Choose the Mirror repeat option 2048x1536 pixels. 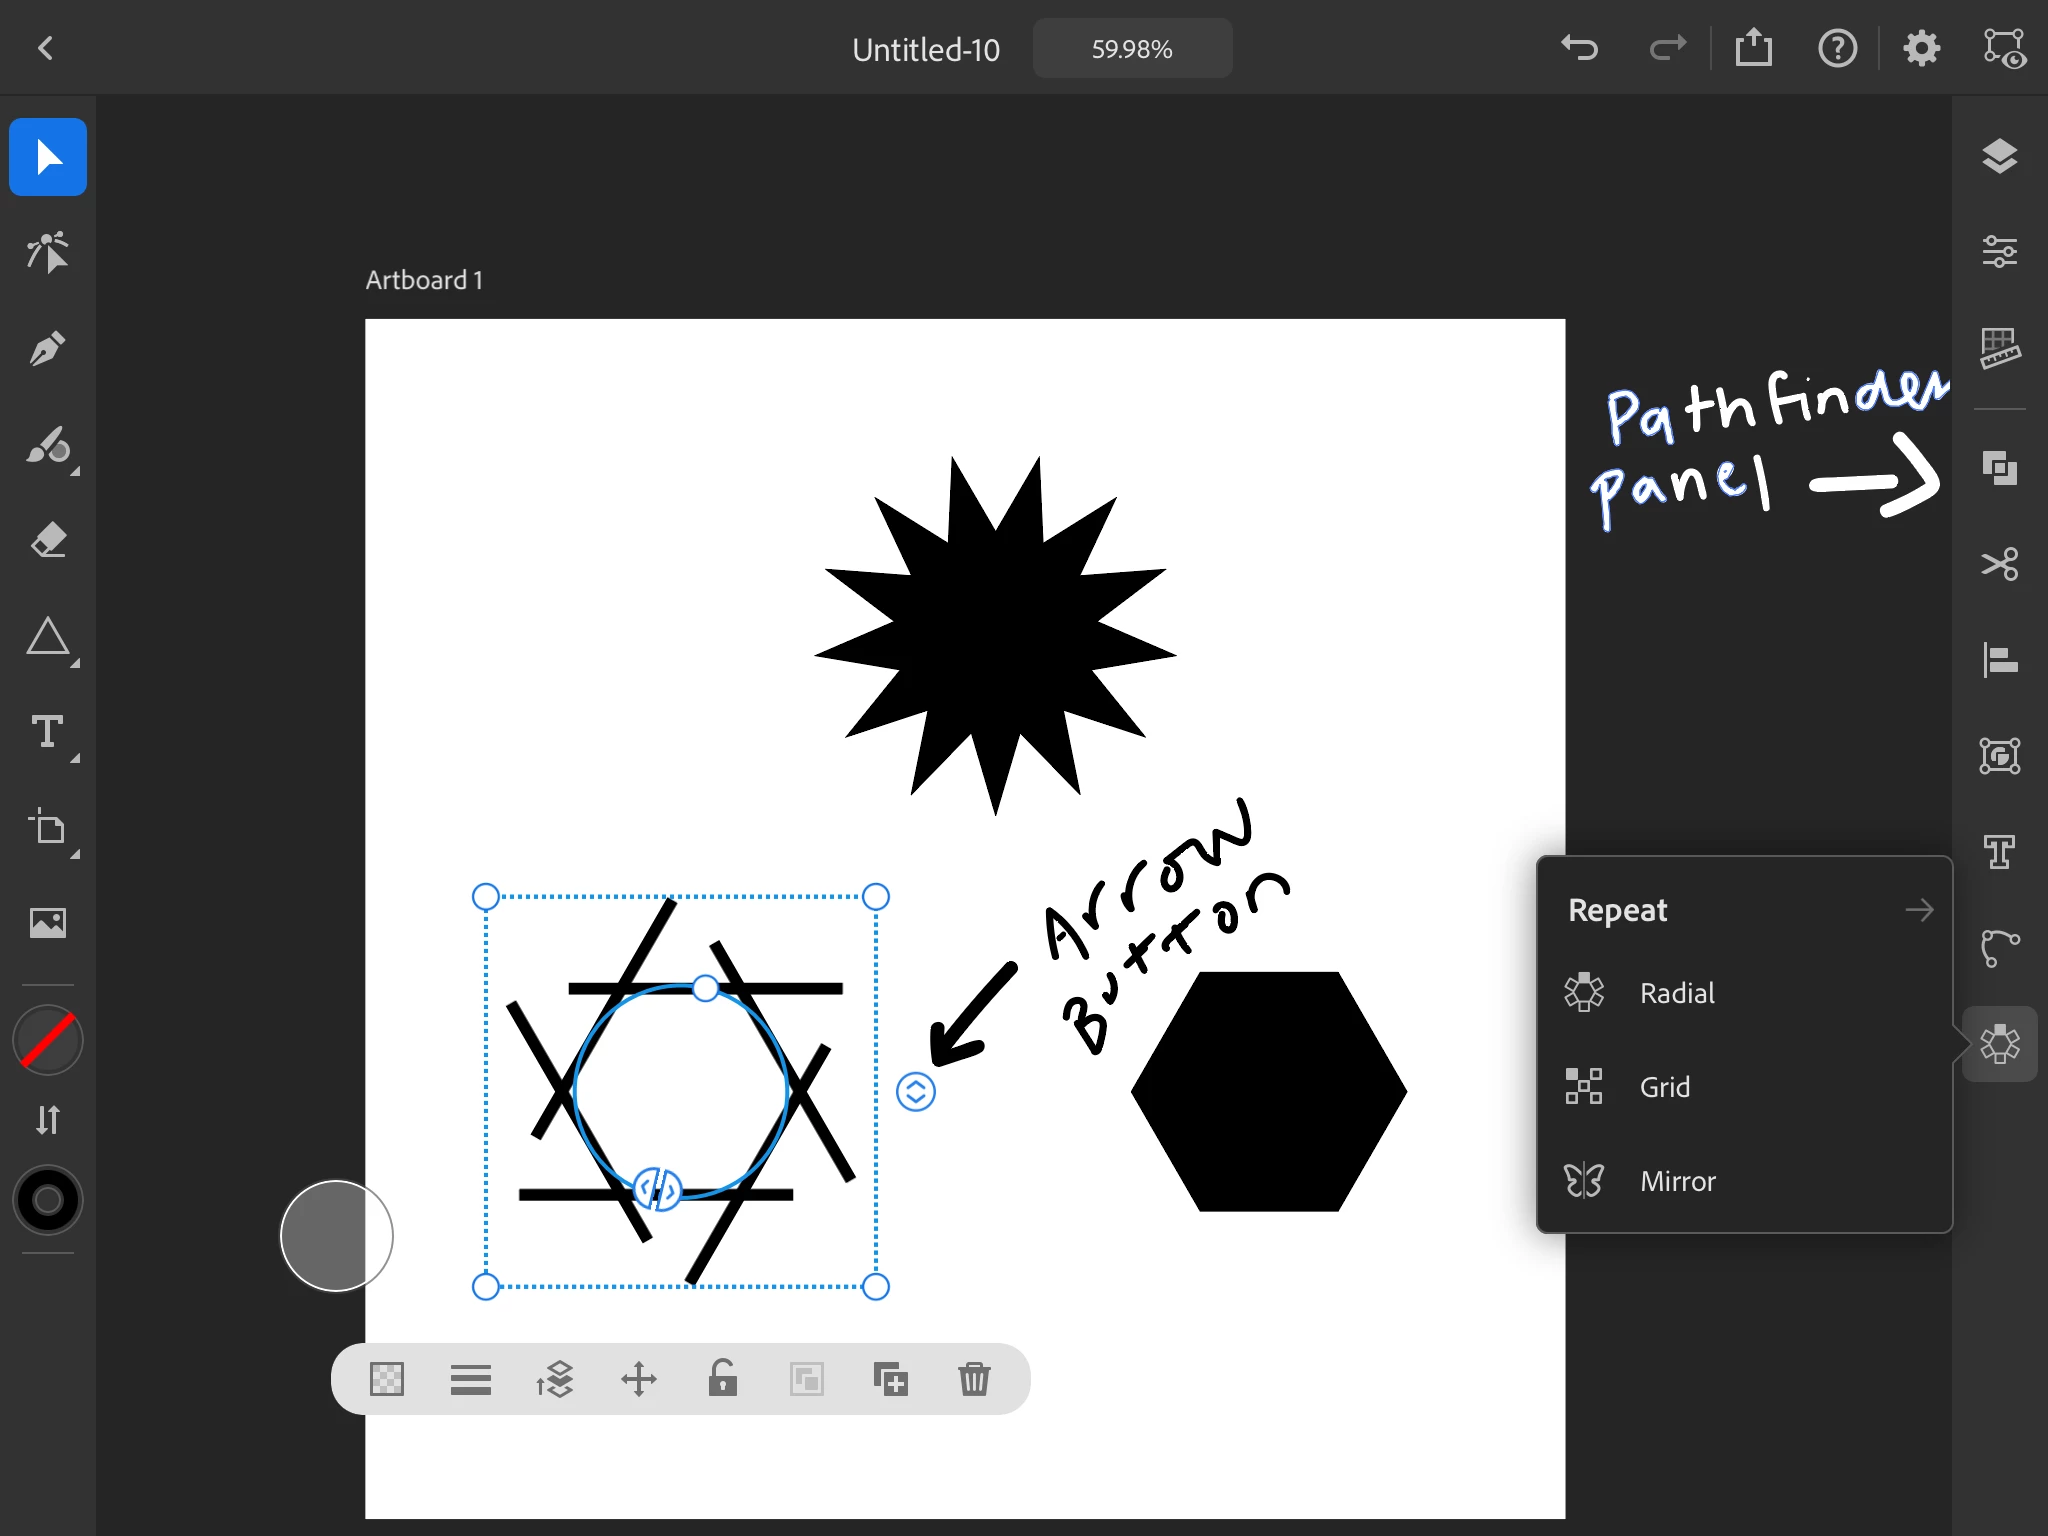coord(1676,1181)
